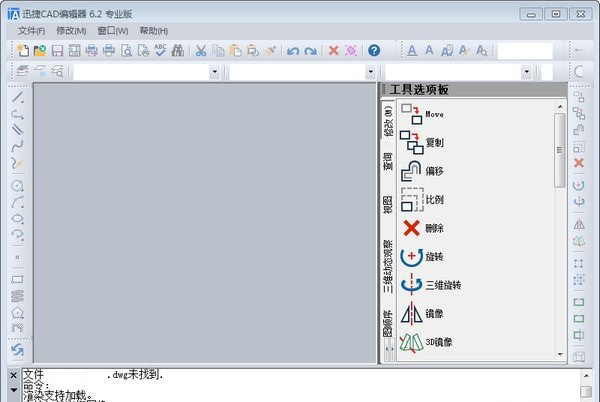This screenshot has width=600, height=402.
Task: Select the Arc tool in the left toolbar
Action: tap(17, 202)
